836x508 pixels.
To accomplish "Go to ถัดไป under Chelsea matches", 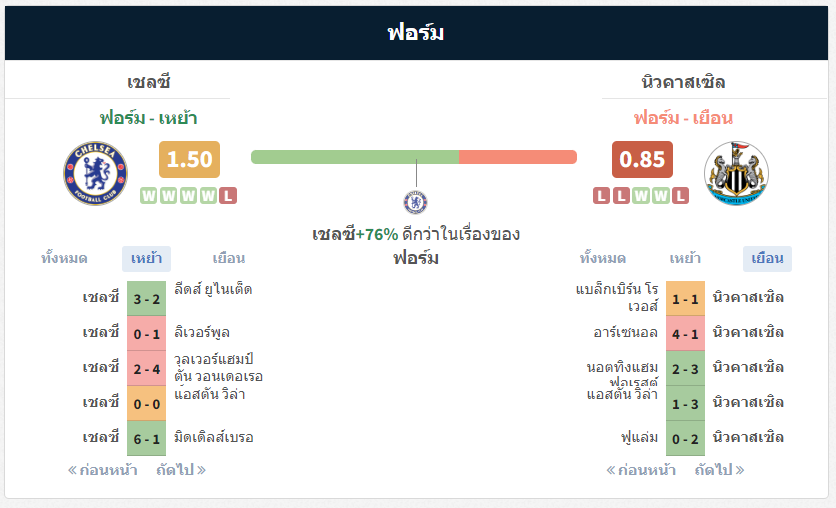I will [x=181, y=470].
